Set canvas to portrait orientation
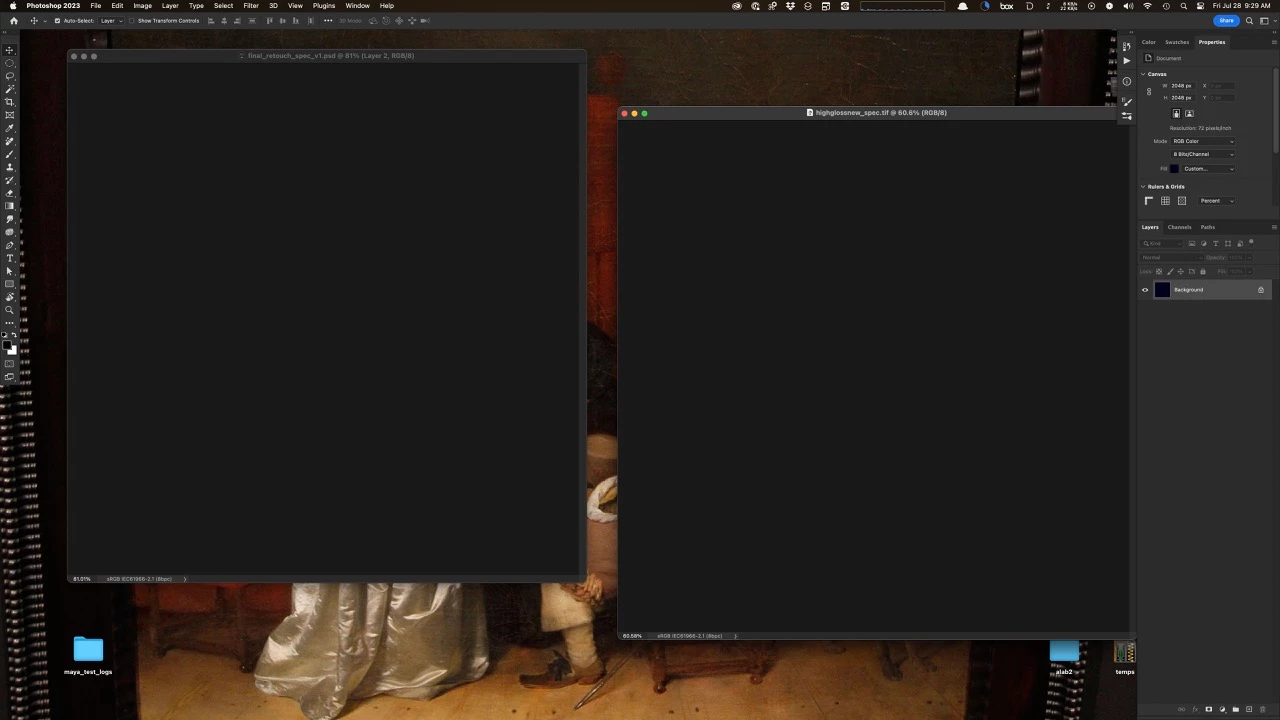Screen dimensions: 1280x720 click(1176, 113)
